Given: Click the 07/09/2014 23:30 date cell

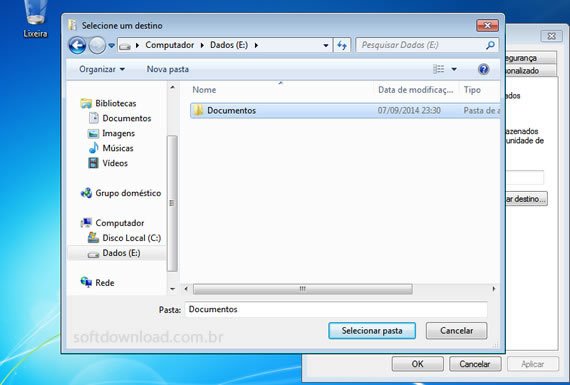Looking at the screenshot, I should pos(409,111).
